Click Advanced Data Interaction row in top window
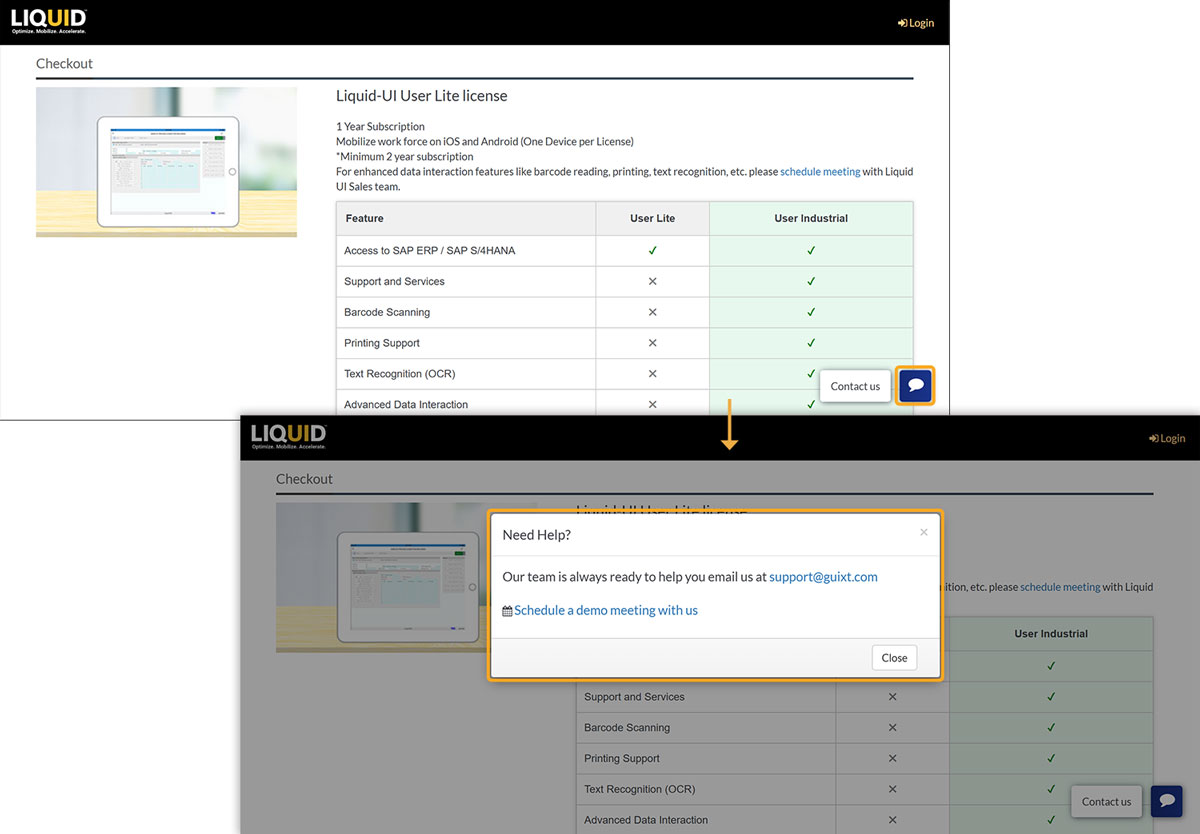Image resolution: width=1200 pixels, height=834 pixels. (x=625, y=404)
